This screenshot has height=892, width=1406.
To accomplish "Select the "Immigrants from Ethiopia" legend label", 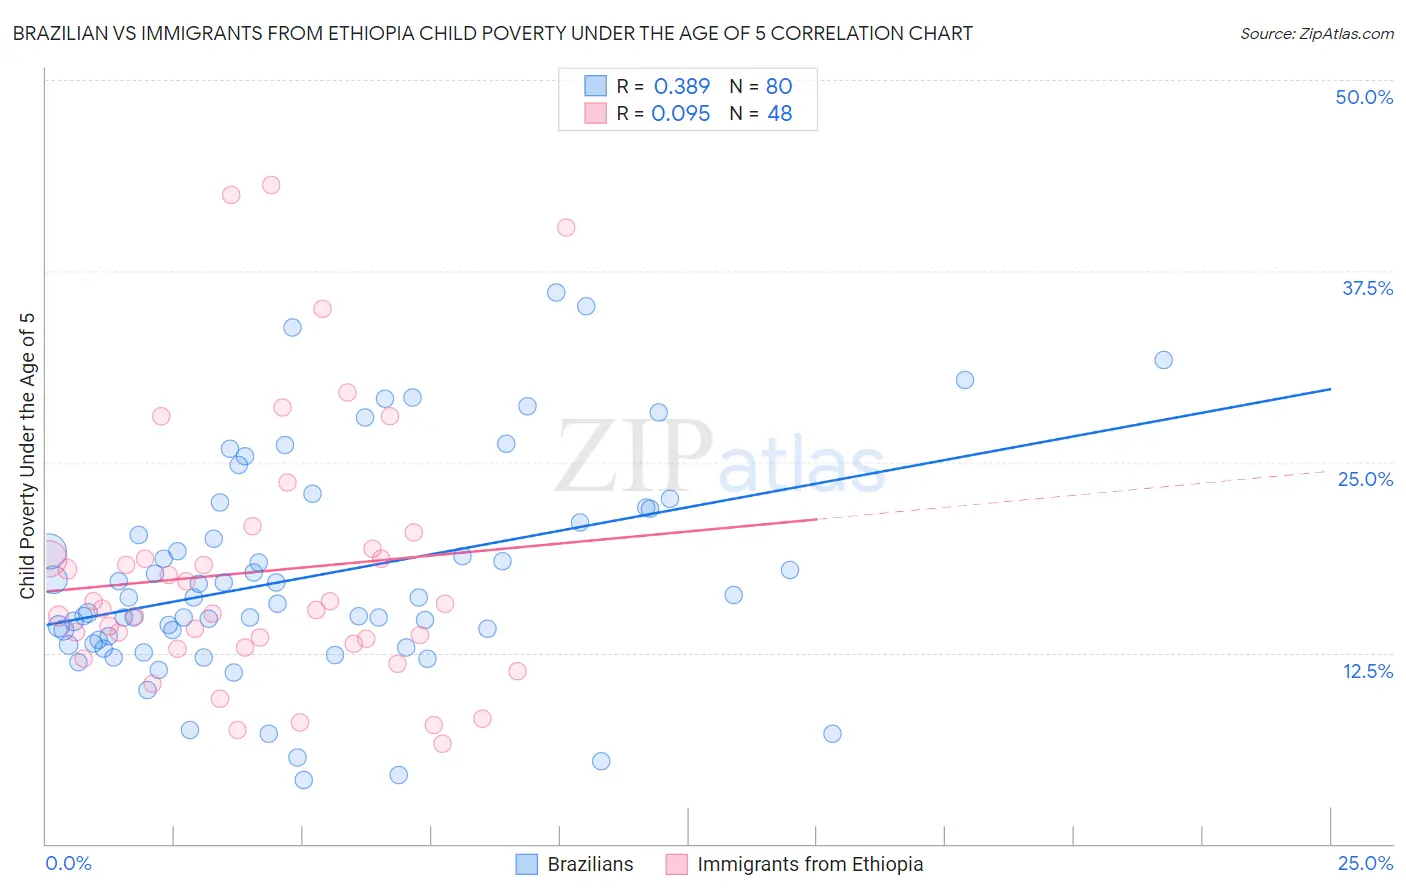I will point(810,864).
